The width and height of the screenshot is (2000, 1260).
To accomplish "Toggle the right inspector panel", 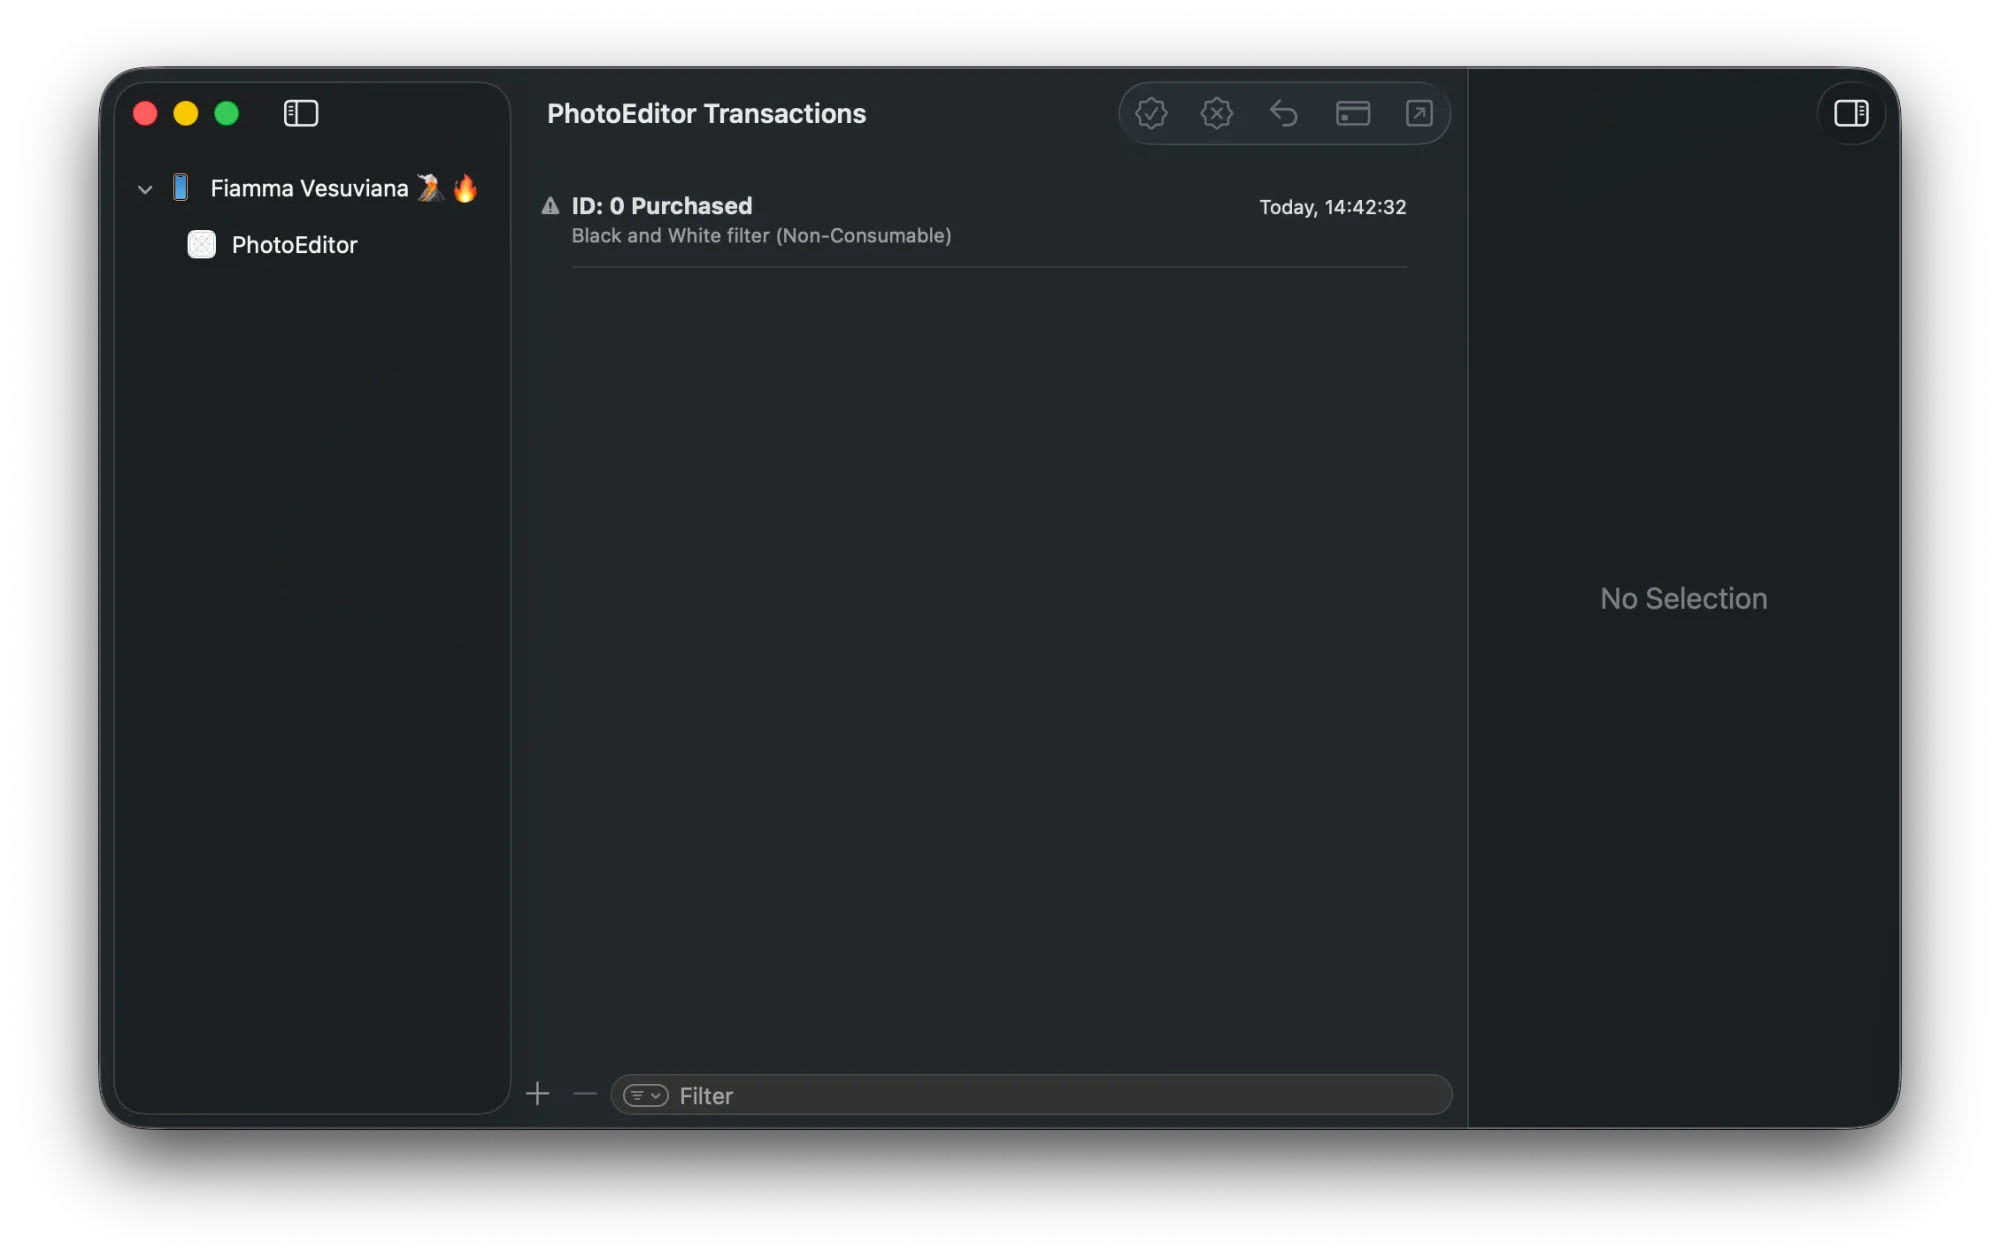I will point(1851,113).
